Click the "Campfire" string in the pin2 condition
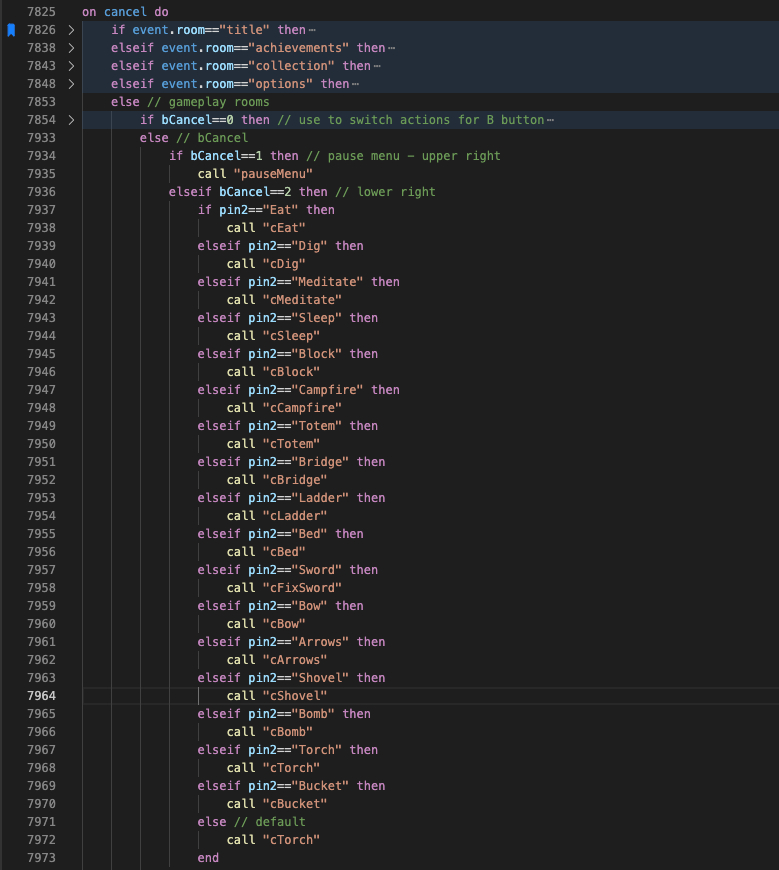 [x=328, y=390]
